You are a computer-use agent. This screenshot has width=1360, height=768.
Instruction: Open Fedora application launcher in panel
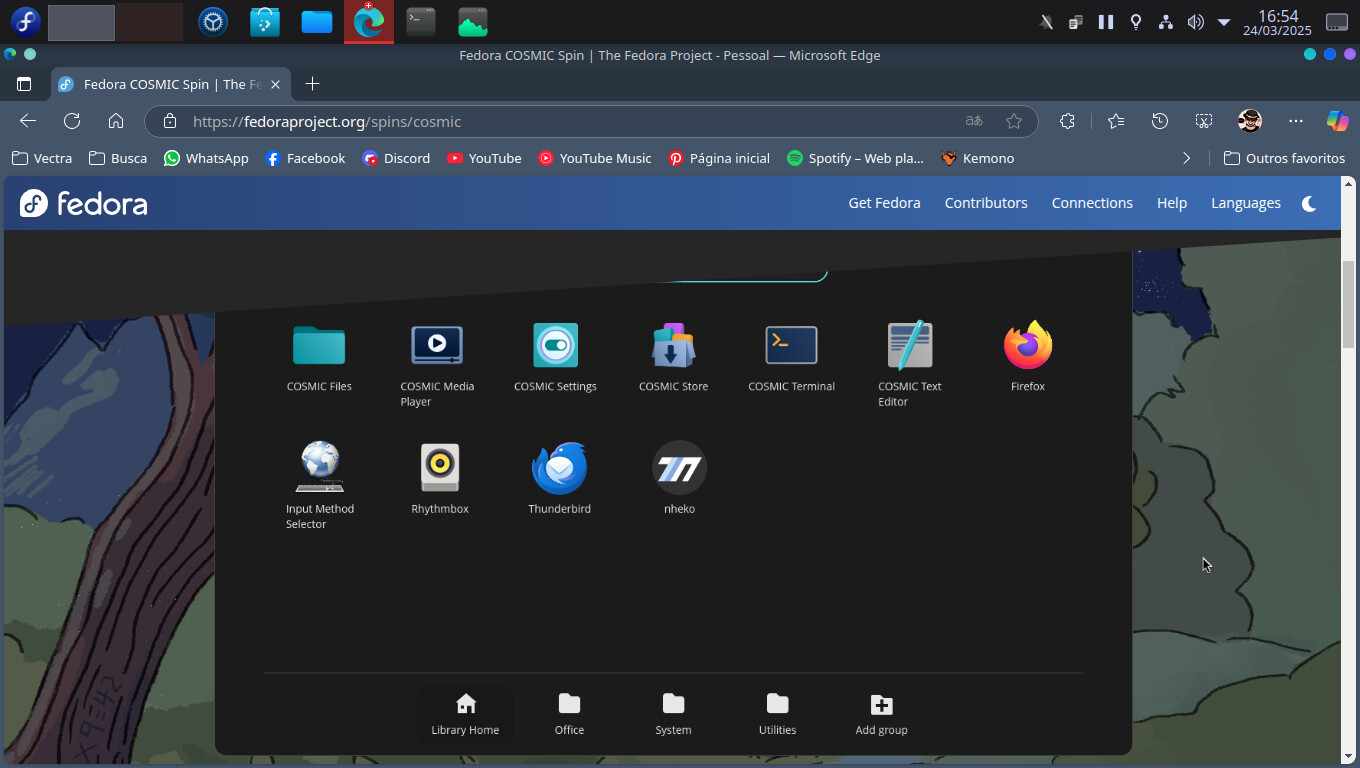coord(25,21)
